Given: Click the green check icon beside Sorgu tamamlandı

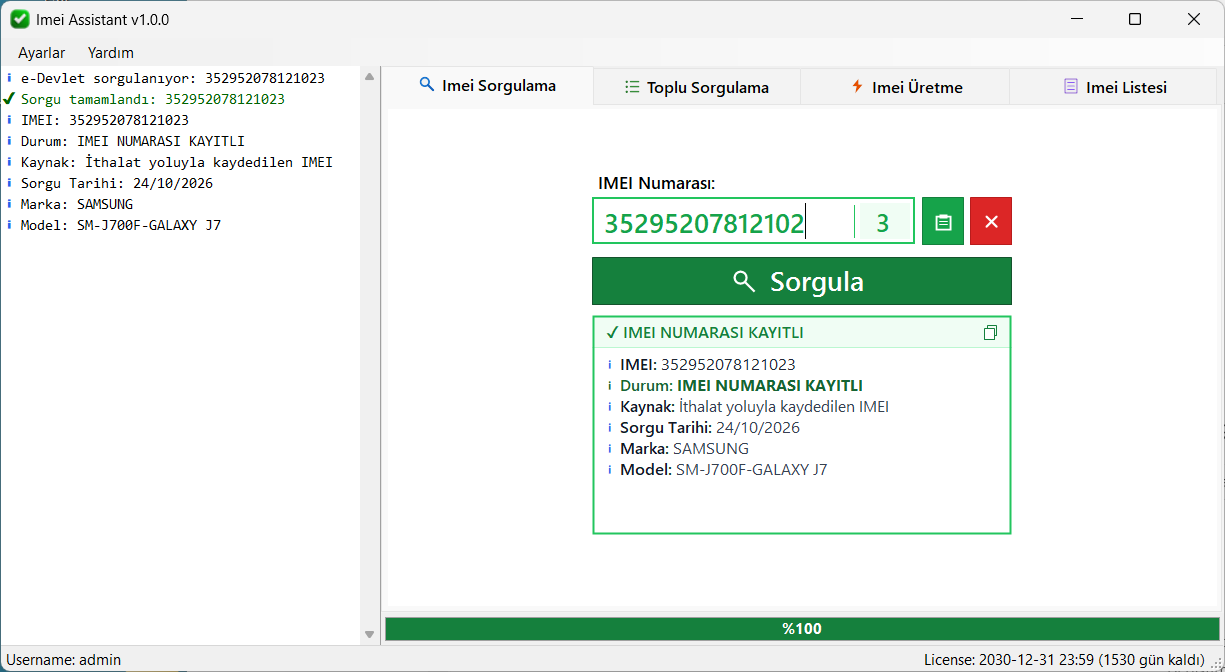Looking at the screenshot, I should [9, 99].
